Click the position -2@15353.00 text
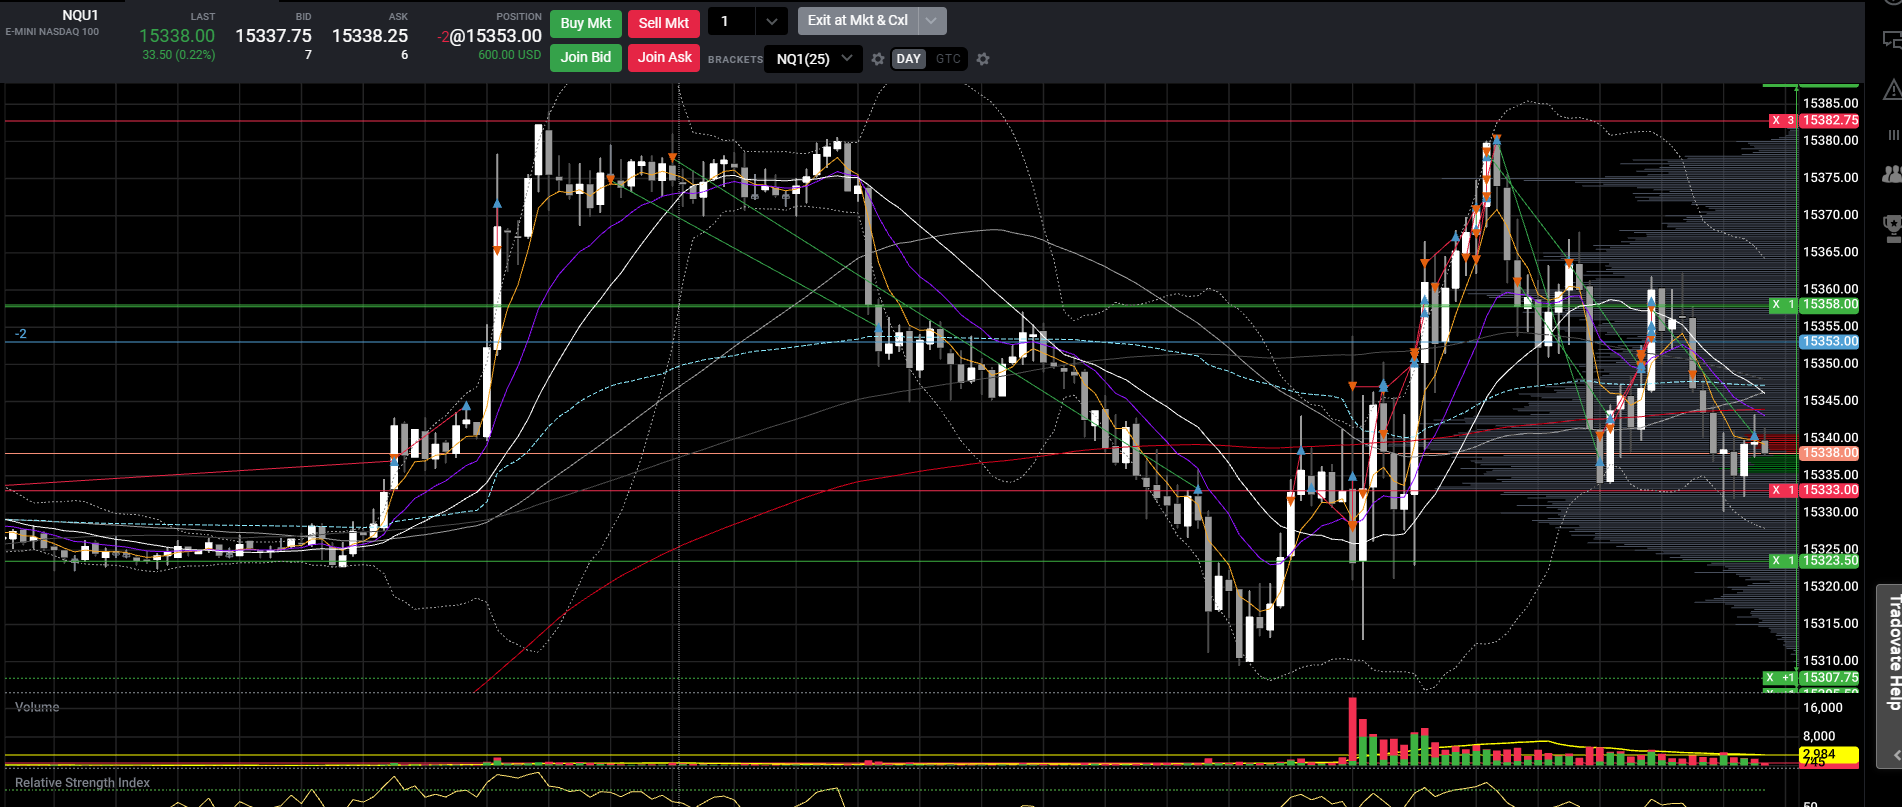This screenshot has width=1902, height=807. click(490, 37)
